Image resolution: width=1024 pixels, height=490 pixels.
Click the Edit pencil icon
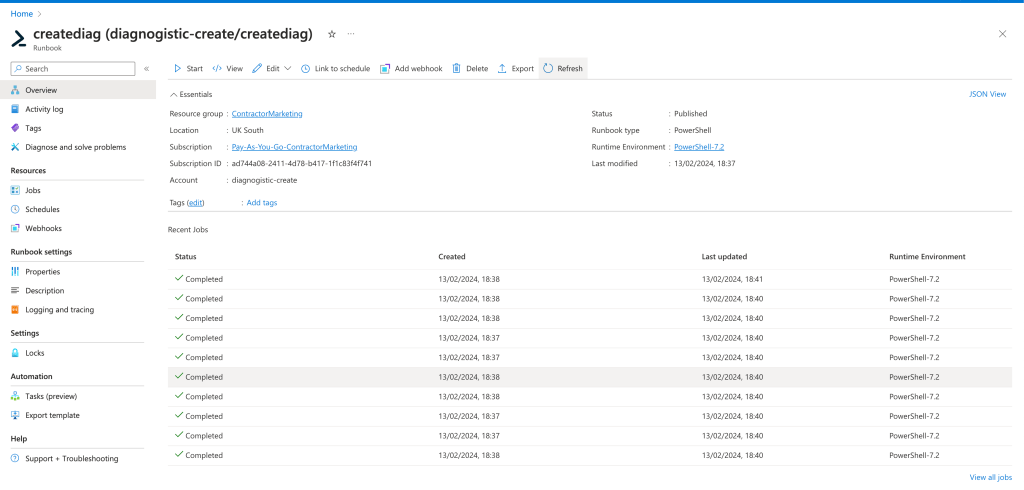(257, 69)
